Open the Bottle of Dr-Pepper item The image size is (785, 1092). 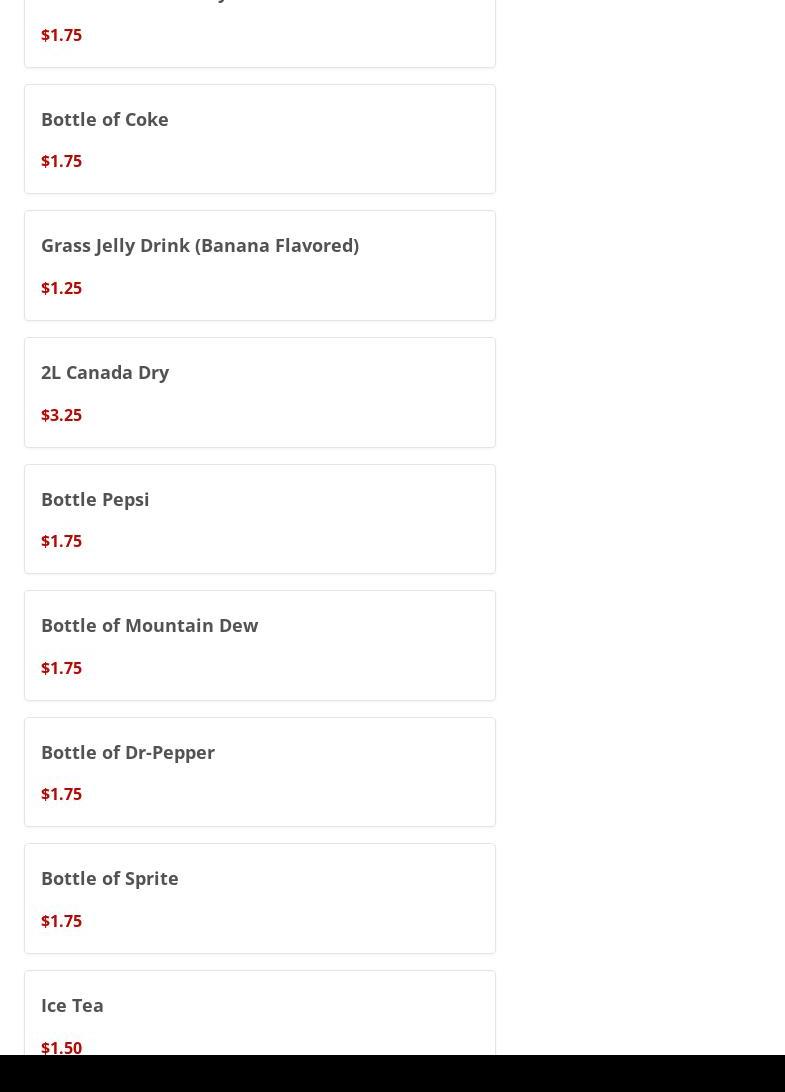[x=128, y=752]
